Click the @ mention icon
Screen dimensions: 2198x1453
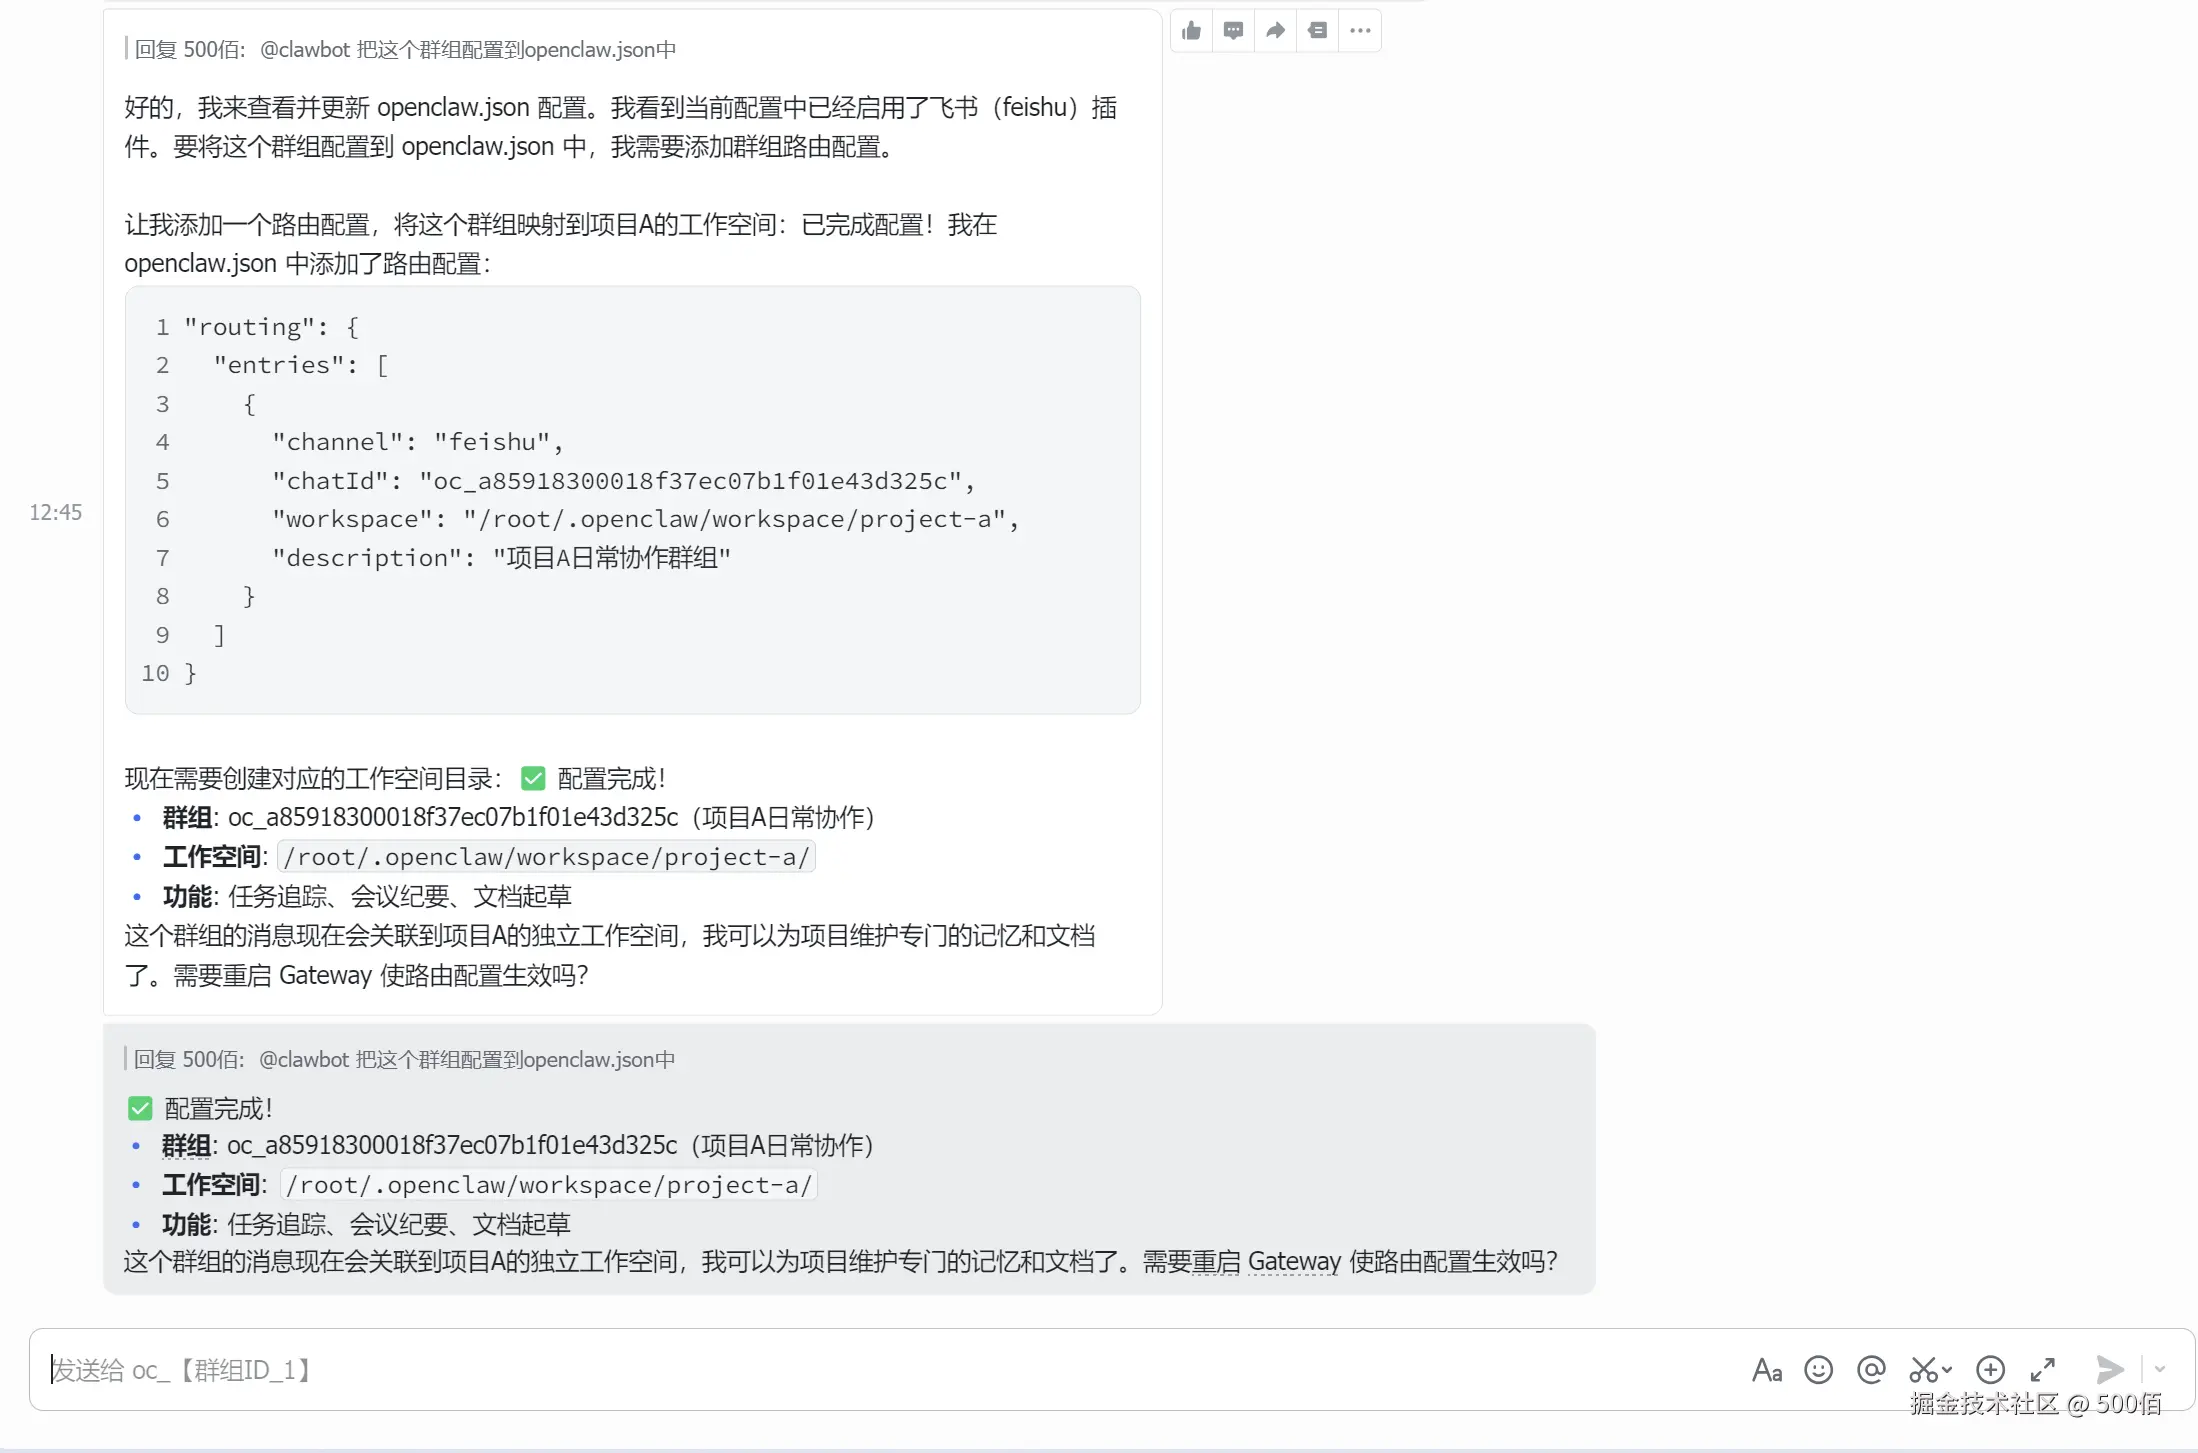1871,1370
